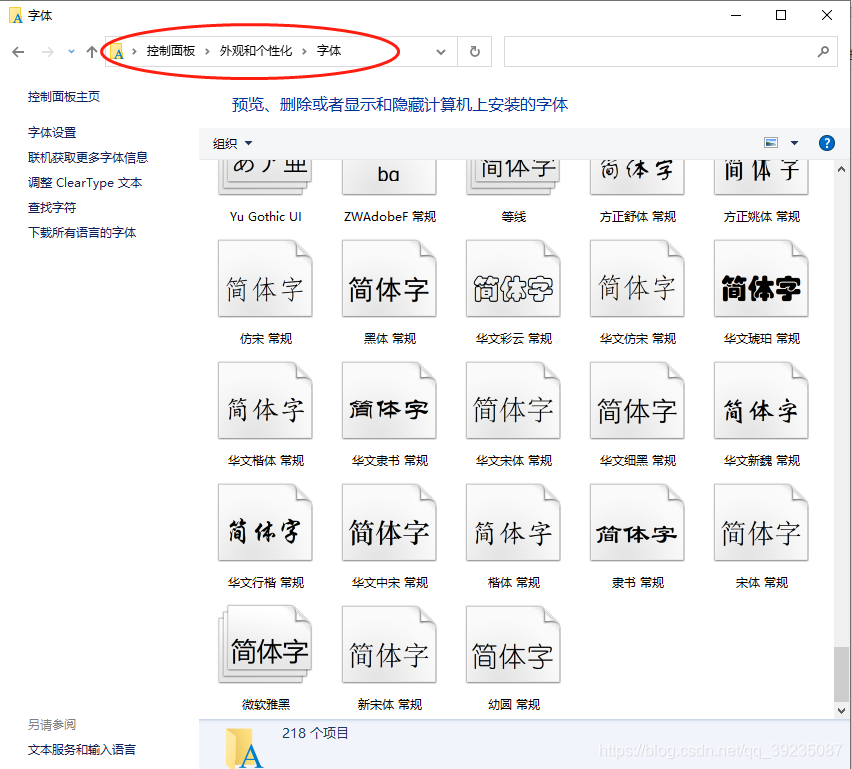Open 联机获取更多字体信息 link
The width and height of the screenshot is (852, 769).
pos(88,158)
